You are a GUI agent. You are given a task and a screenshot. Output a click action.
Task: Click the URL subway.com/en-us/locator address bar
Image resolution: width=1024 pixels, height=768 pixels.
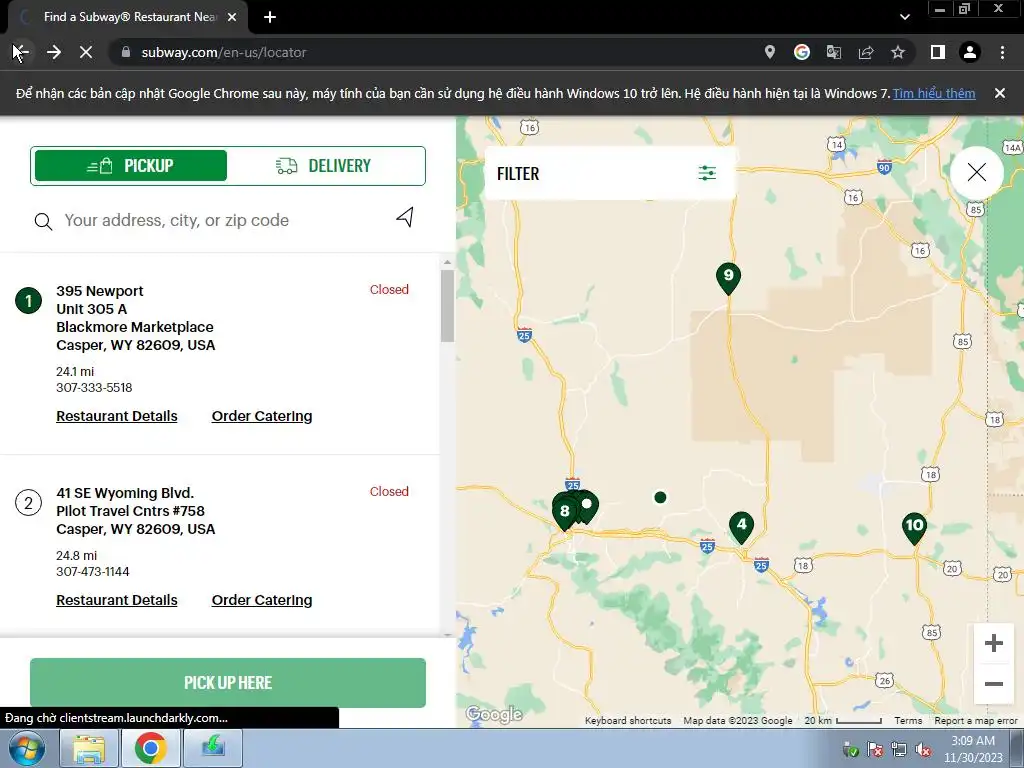(224, 52)
